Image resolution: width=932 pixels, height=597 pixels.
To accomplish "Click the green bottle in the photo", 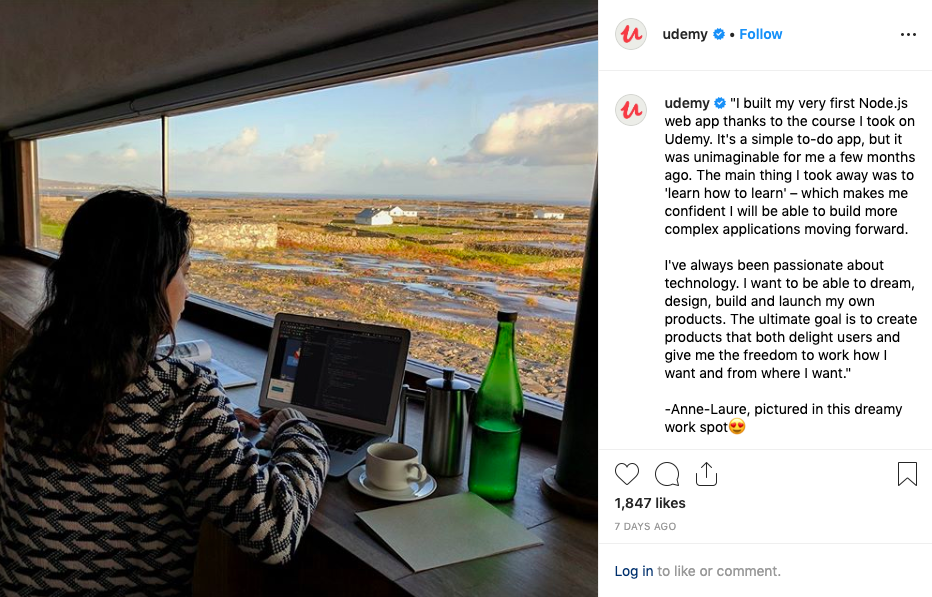I will tap(498, 407).
